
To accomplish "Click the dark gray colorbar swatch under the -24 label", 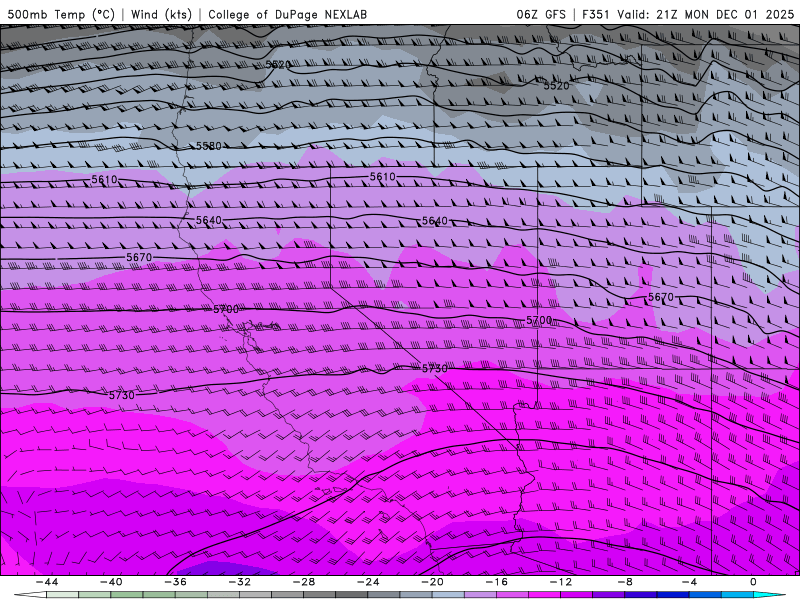I will [x=352, y=595].
